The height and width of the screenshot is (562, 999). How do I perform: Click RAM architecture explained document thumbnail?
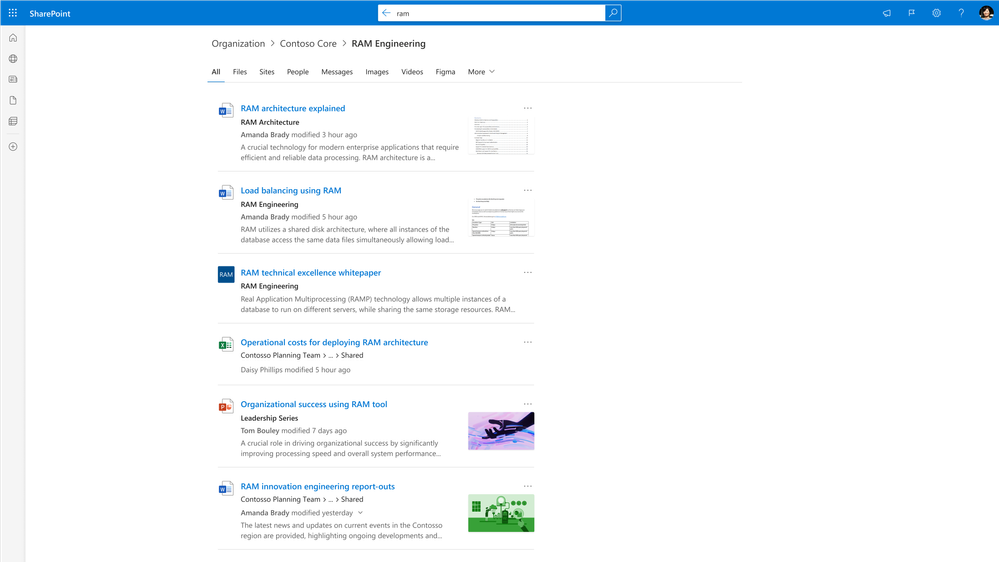click(501, 136)
